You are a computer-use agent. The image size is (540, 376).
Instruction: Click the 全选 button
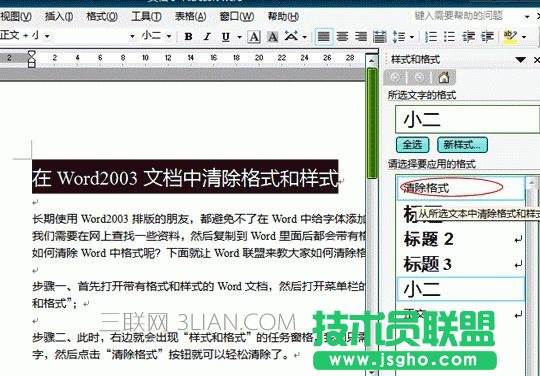[x=412, y=145]
